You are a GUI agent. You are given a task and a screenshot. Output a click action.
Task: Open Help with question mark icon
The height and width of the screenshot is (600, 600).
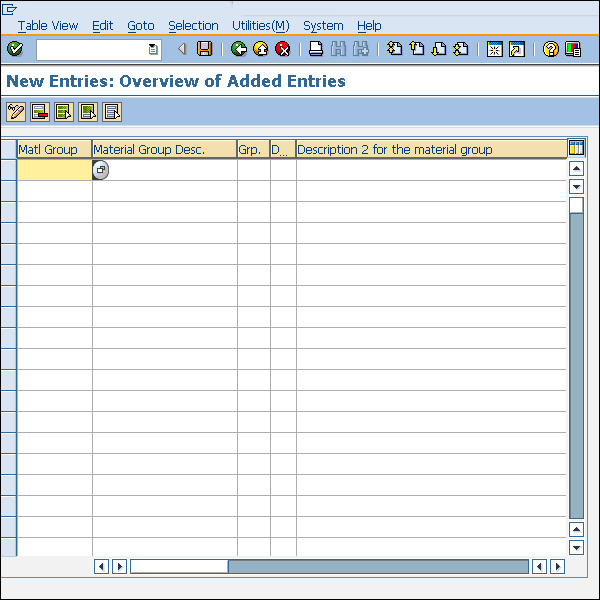[551, 49]
